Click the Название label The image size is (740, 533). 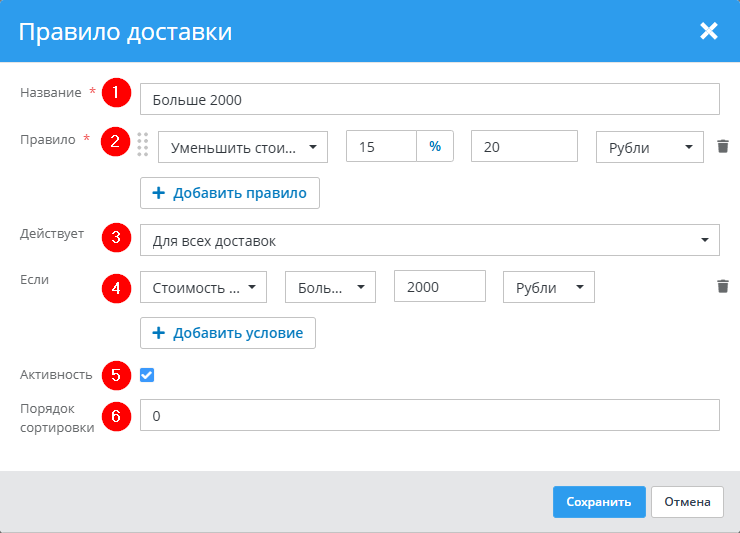[x=50, y=93]
